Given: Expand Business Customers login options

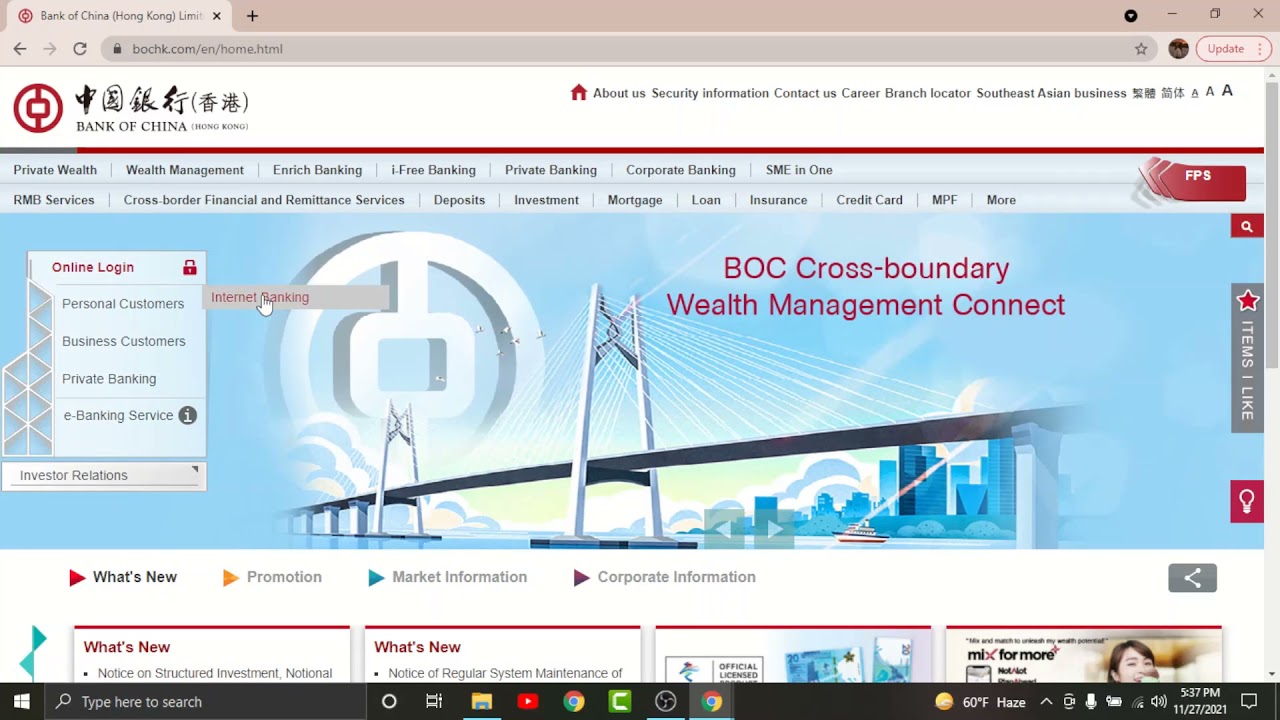Looking at the screenshot, I should [124, 341].
